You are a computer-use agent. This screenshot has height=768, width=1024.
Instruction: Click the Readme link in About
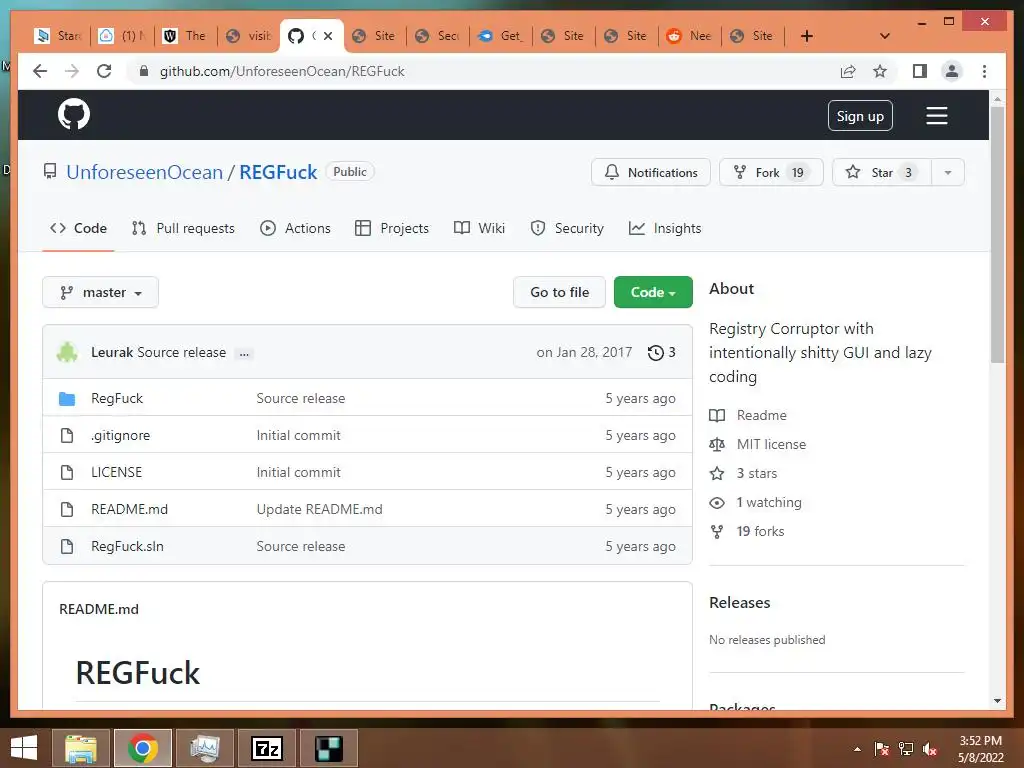coord(761,415)
